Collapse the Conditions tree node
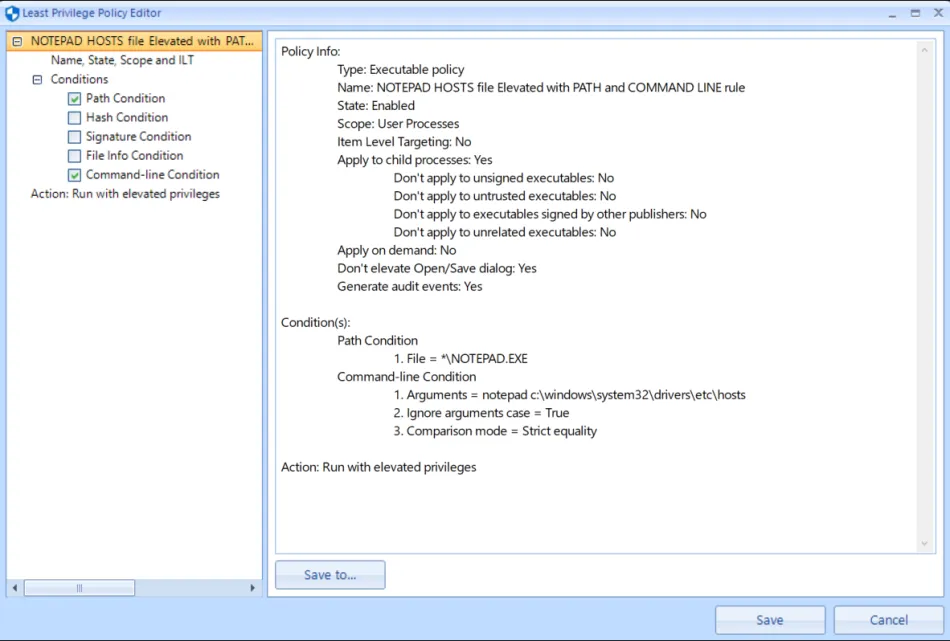This screenshot has width=950, height=641. click(x=37, y=79)
